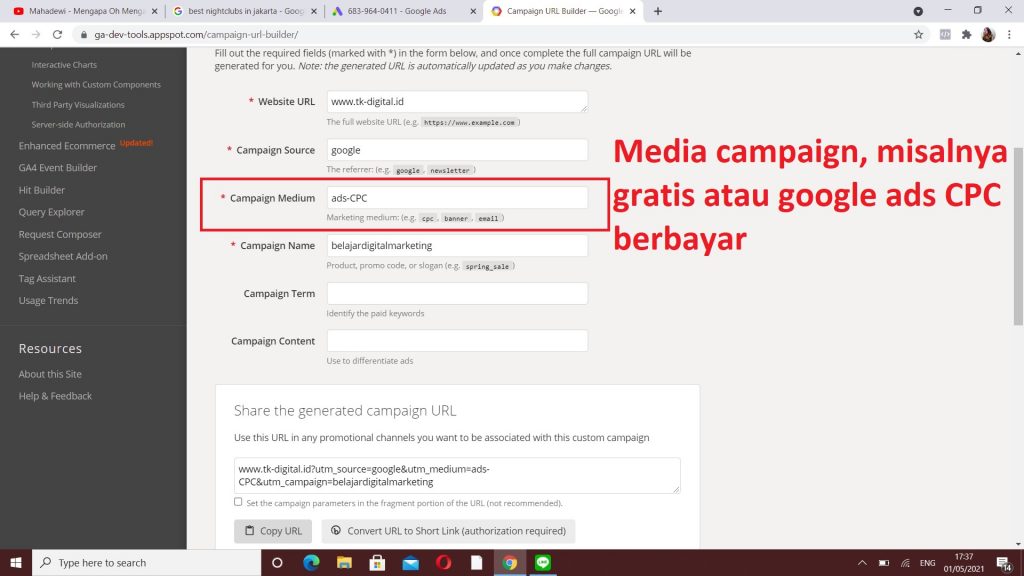The height and width of the screenshot is (576, 1024).
Task: Open the Help & Feedback link
Action: pos(55,396)
